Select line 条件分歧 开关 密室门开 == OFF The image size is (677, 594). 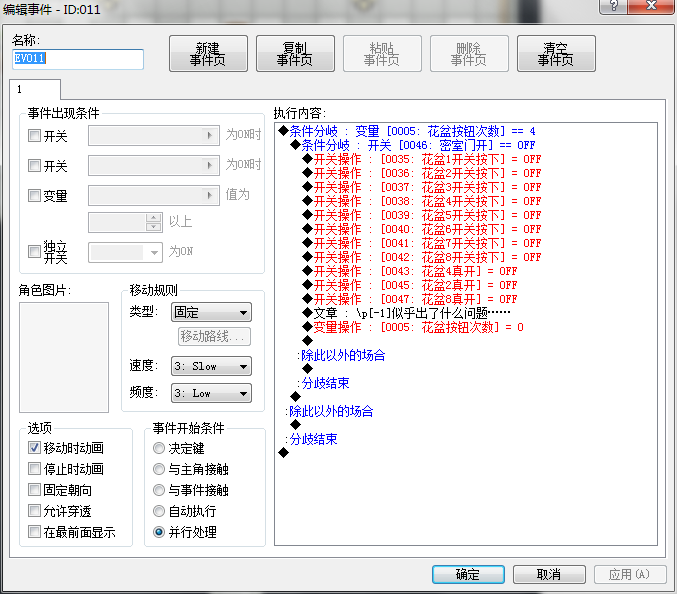(x=413, y=145)
